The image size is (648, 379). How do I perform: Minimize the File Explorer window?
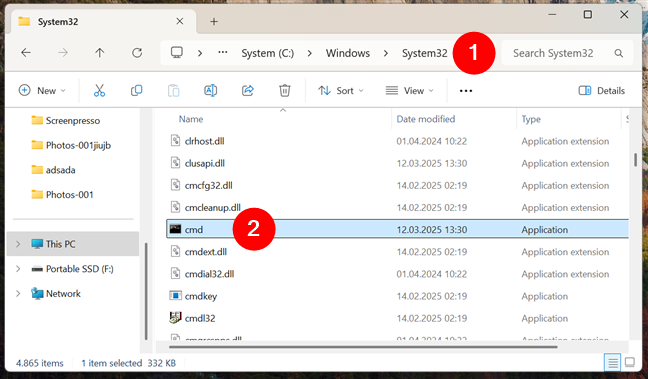click(552, 14)
